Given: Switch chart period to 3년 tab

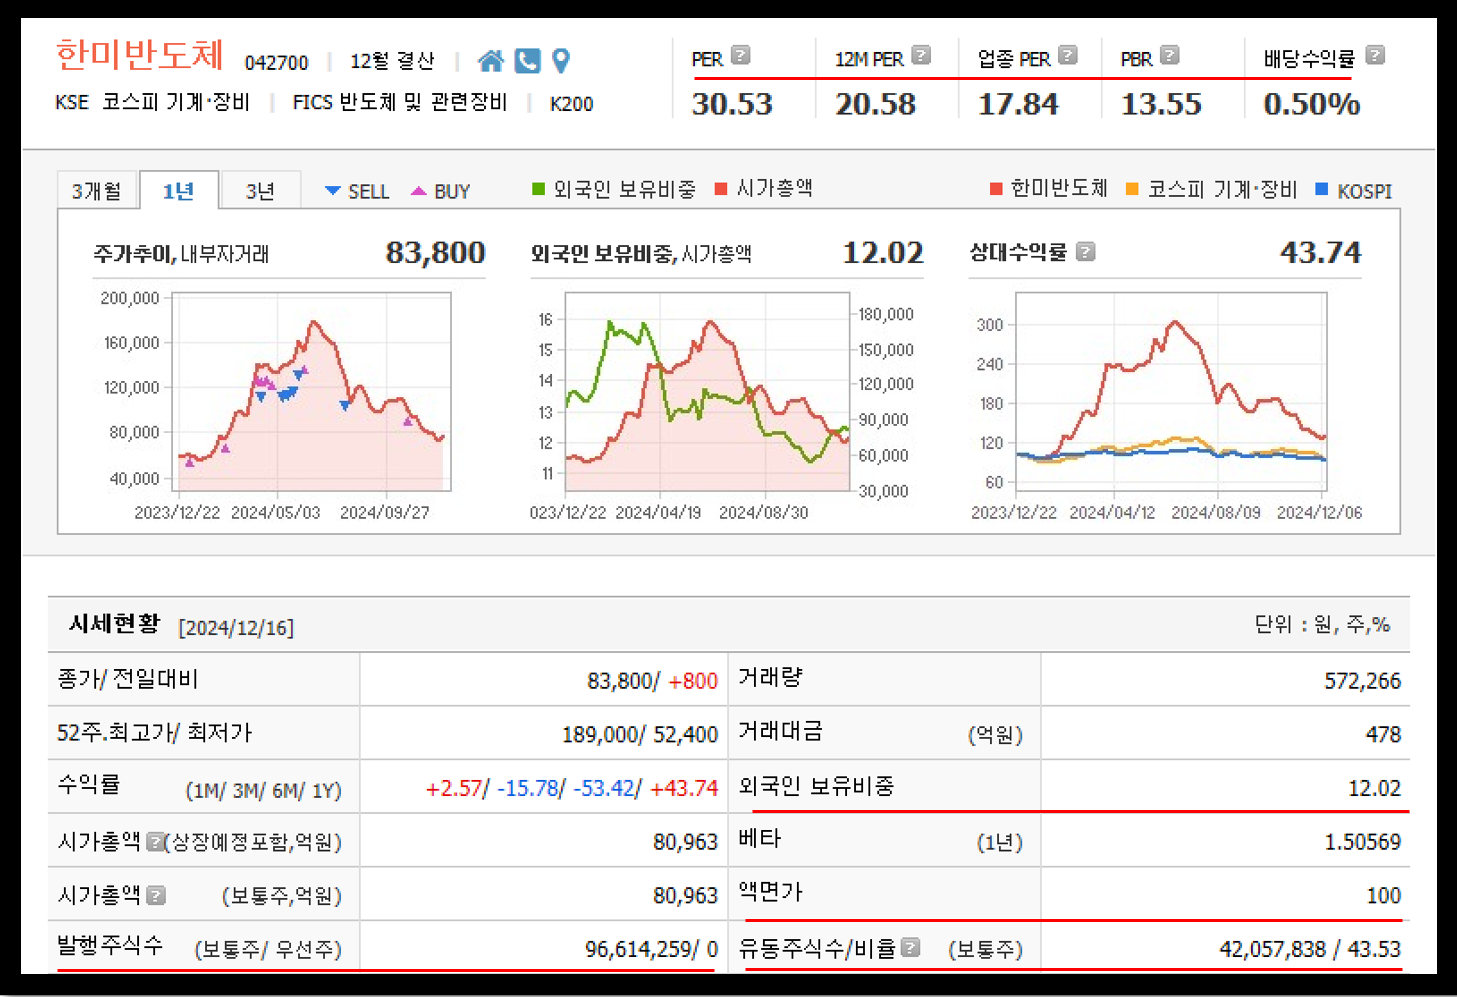Looking at the screenshot, I should tap(260, 190).
